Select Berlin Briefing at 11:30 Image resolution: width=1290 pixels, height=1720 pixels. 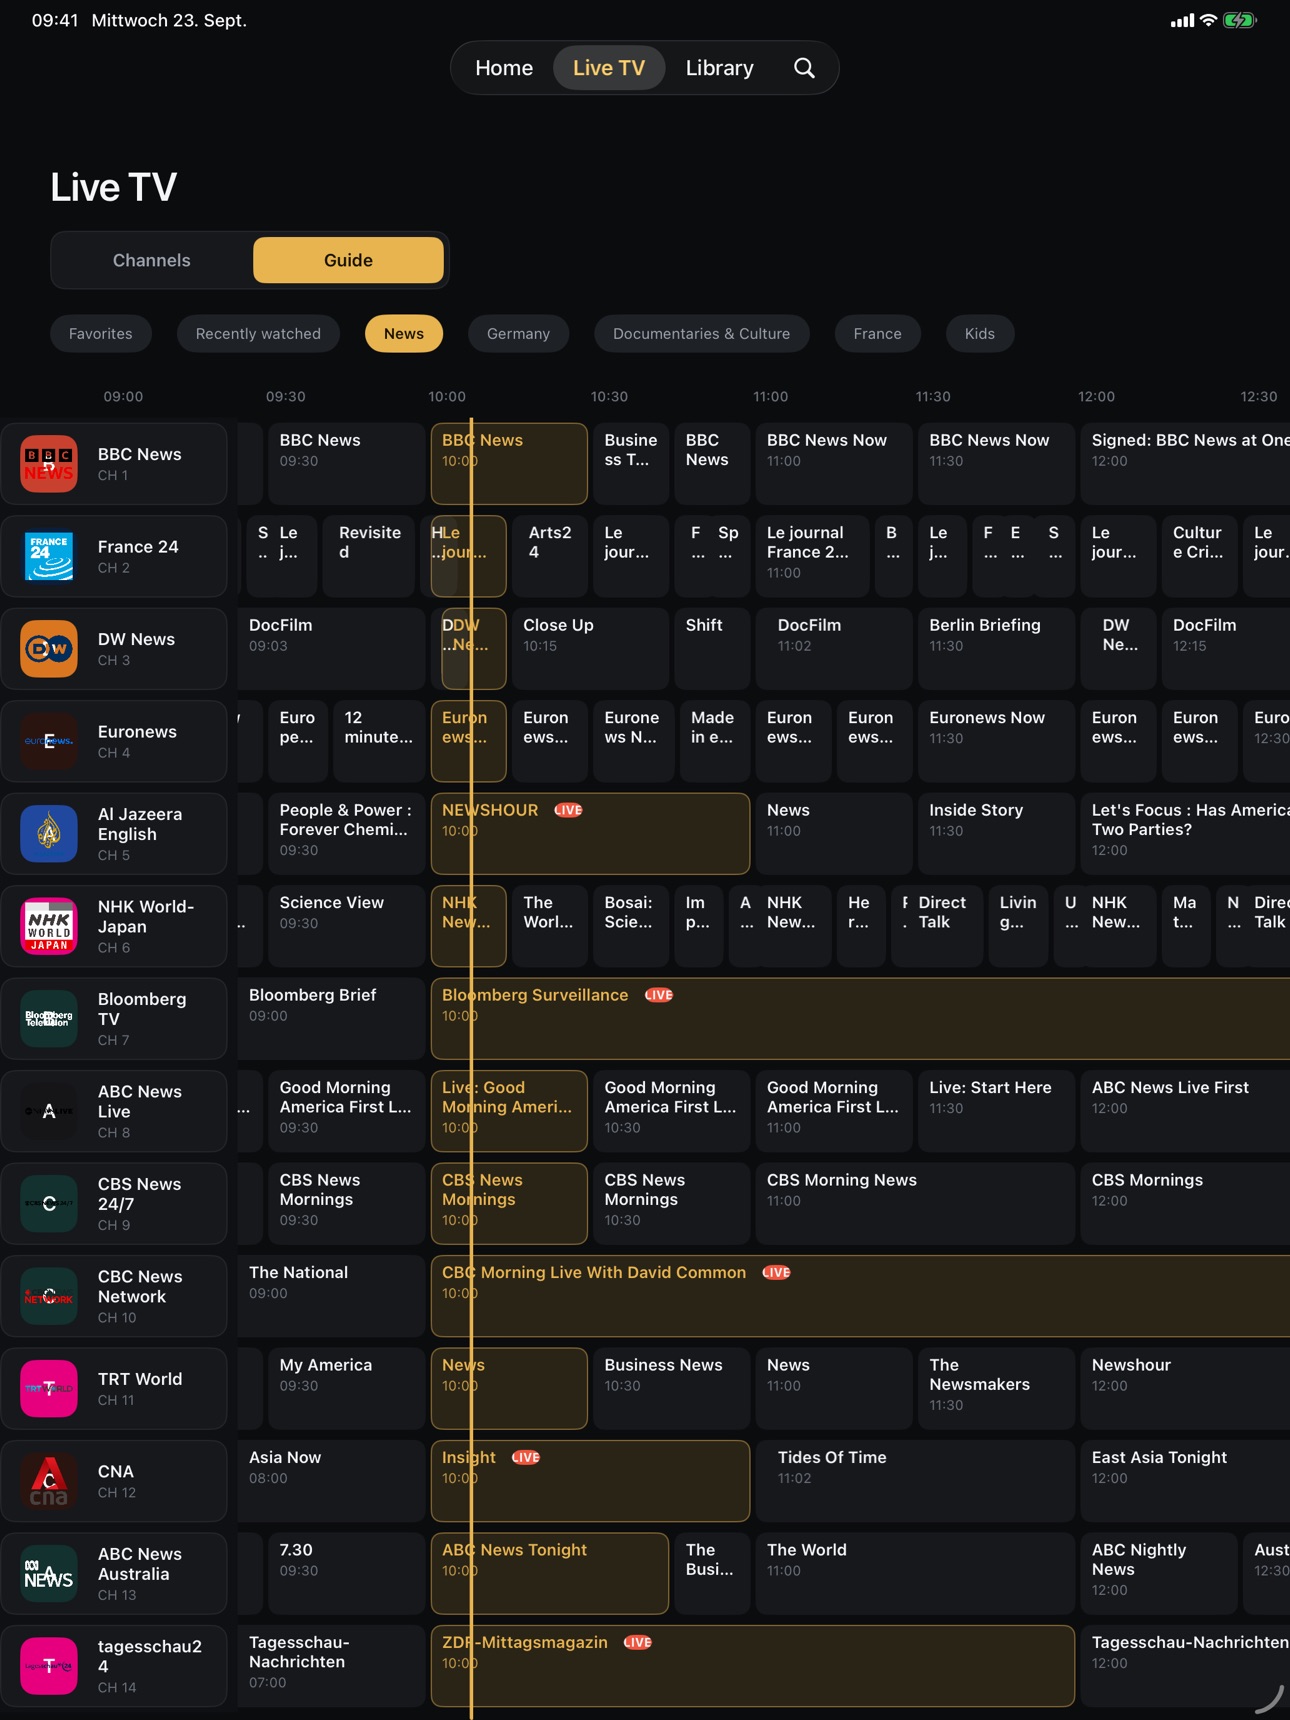(x=996, y=649)
